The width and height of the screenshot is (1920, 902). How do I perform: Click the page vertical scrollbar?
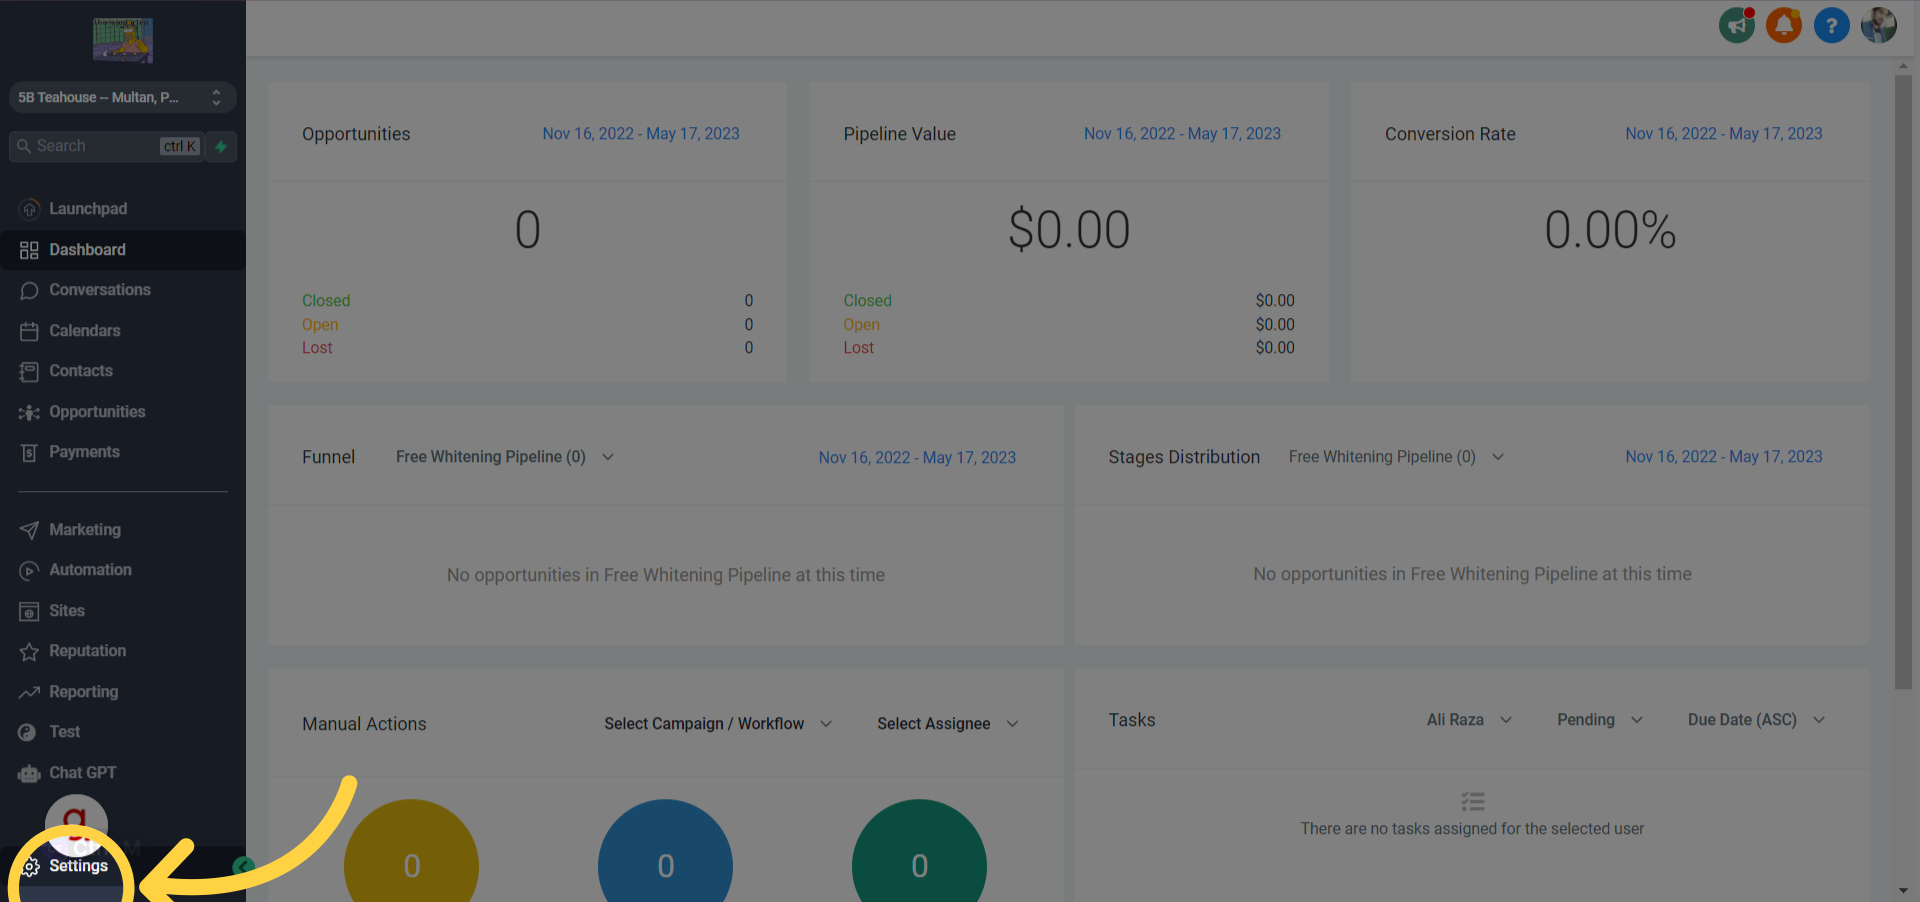pyautogui.click(x=1903, y=382)
